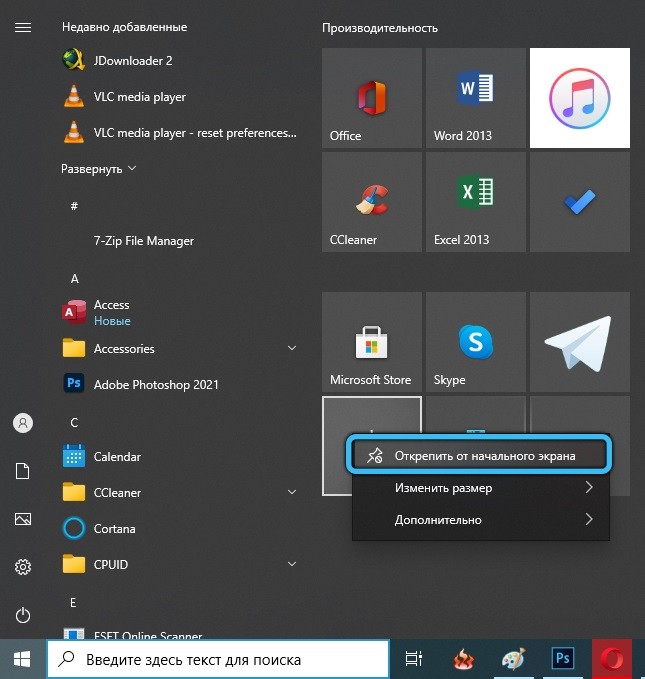Image resolution: width=645 pixels, height=679 pixels.
Task: Open the user account icon
Action: coord(23,423)
